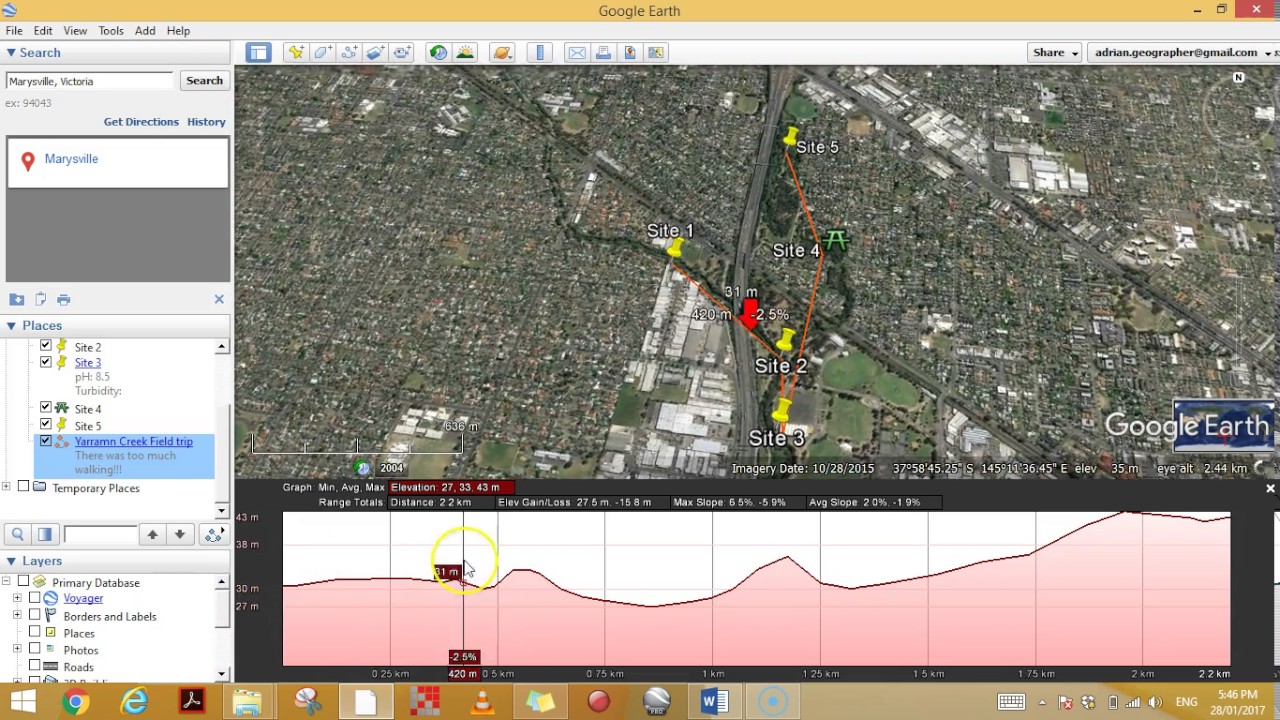Move the selected place down with the arrow
Screen dimensions: 1280x720
(179, 535)
